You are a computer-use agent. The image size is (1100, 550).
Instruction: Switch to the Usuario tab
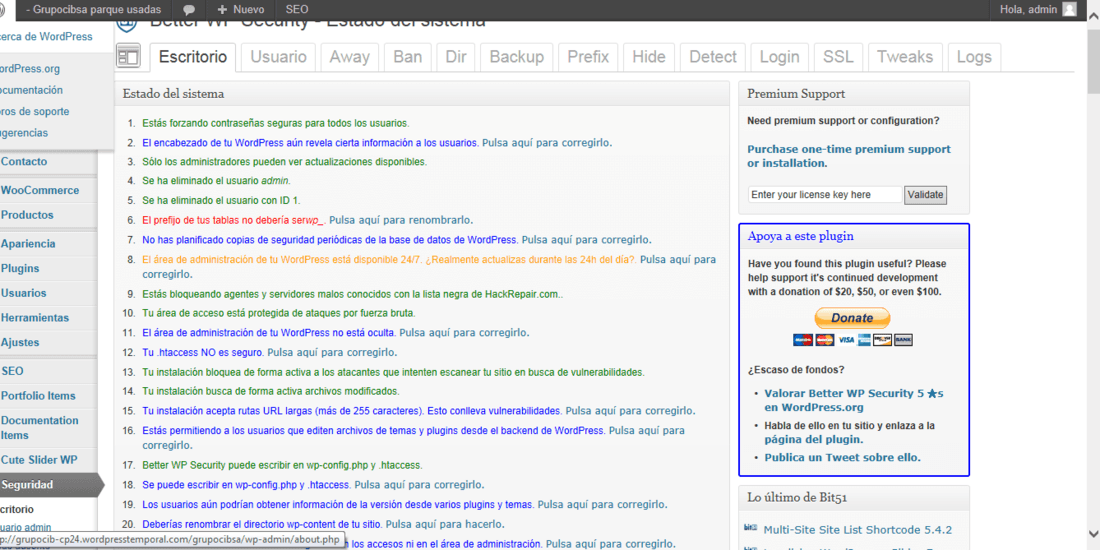(x=279, y=57)
